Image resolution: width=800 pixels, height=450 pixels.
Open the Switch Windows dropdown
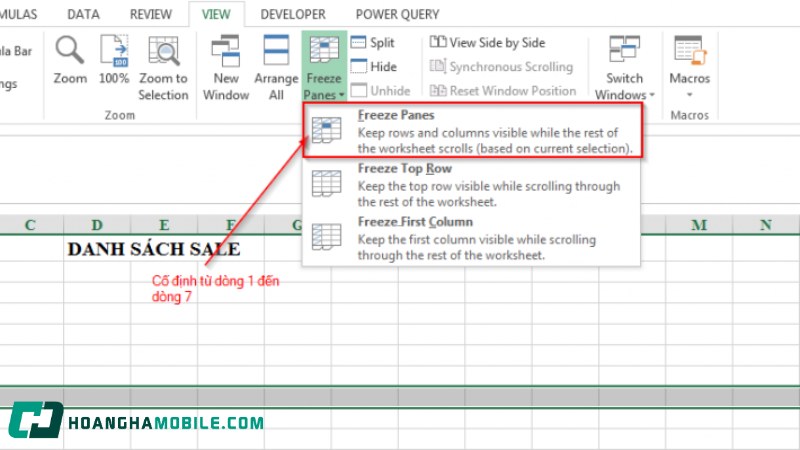[624, 67]
